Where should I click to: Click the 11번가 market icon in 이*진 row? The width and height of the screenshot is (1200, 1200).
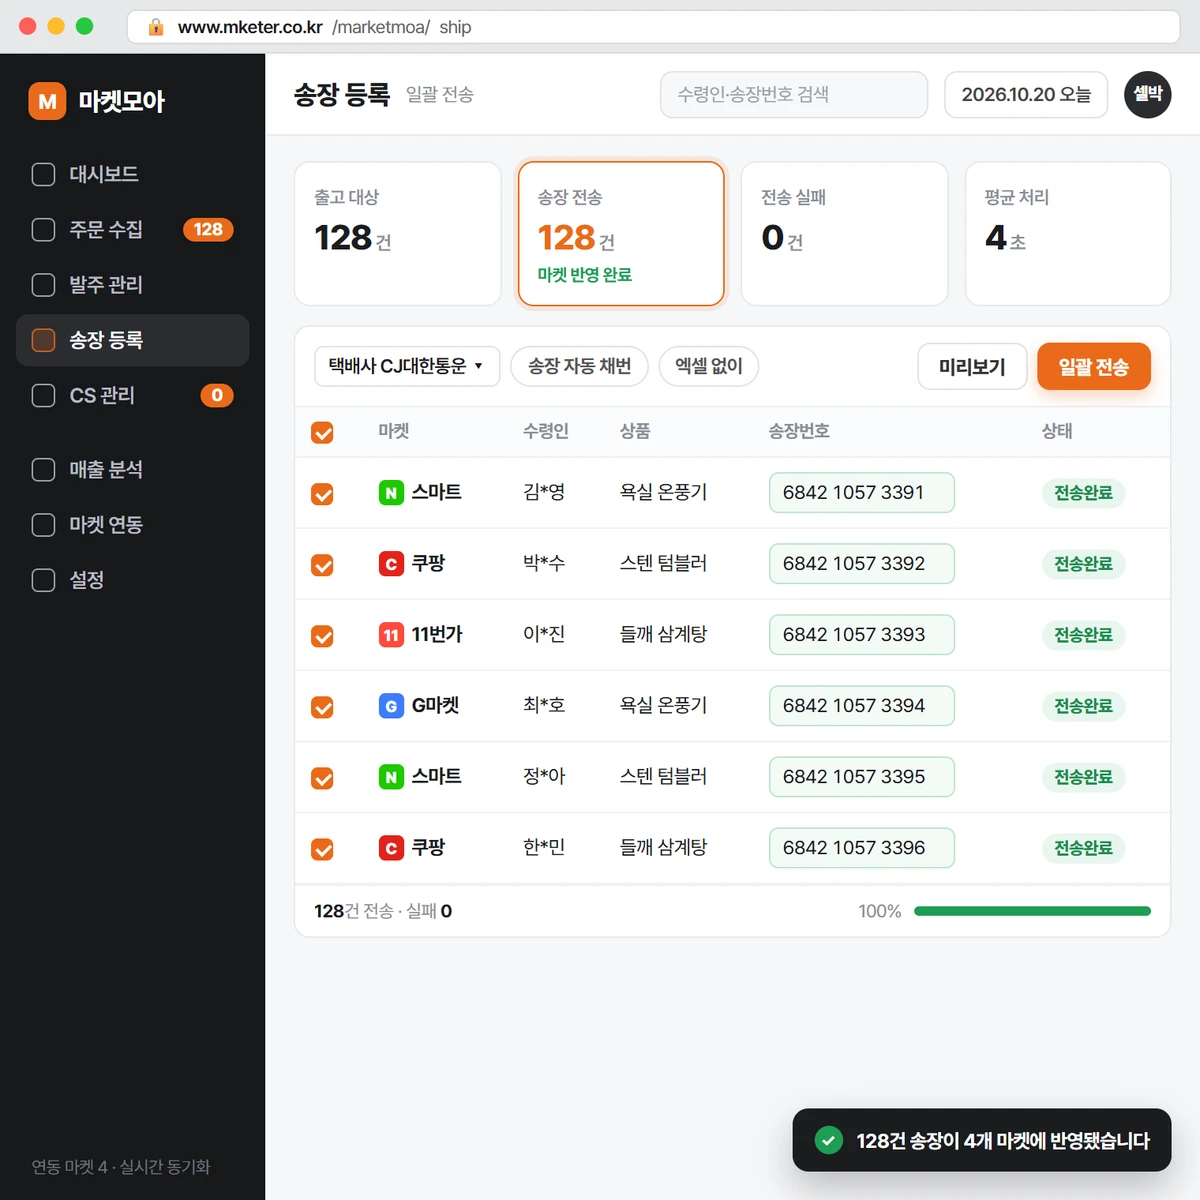pos(391,635)
